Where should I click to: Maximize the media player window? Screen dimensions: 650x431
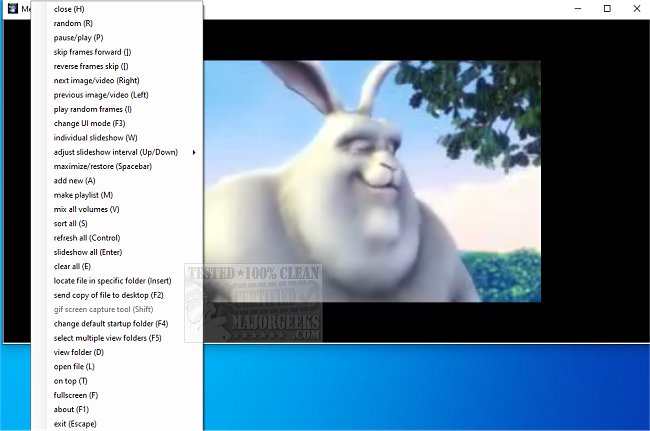[606, 8]
